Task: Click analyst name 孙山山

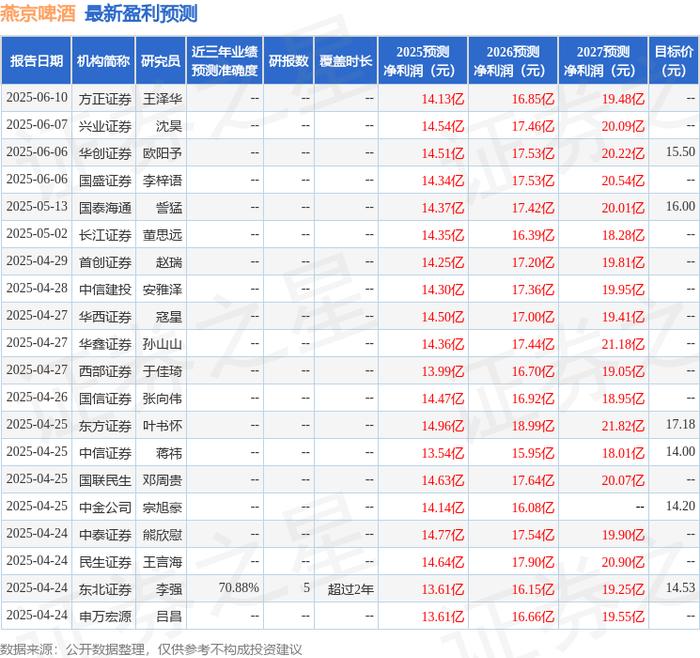Action: pyautogui.click(x=162, y=344)
